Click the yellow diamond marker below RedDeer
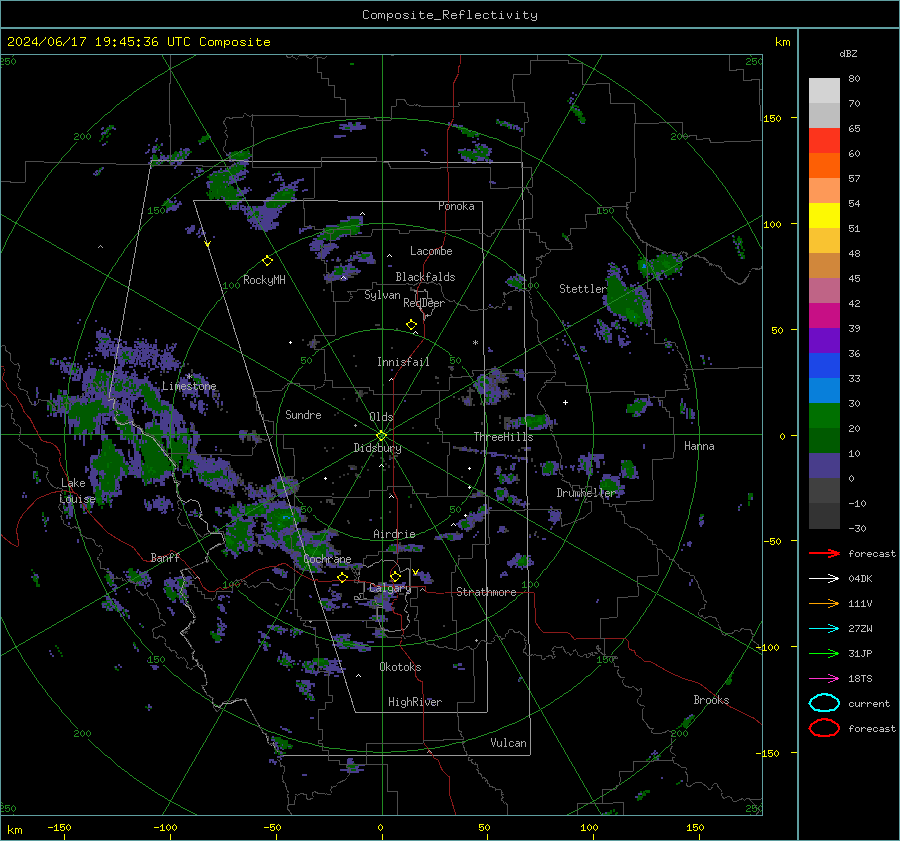 click(411, 325)
